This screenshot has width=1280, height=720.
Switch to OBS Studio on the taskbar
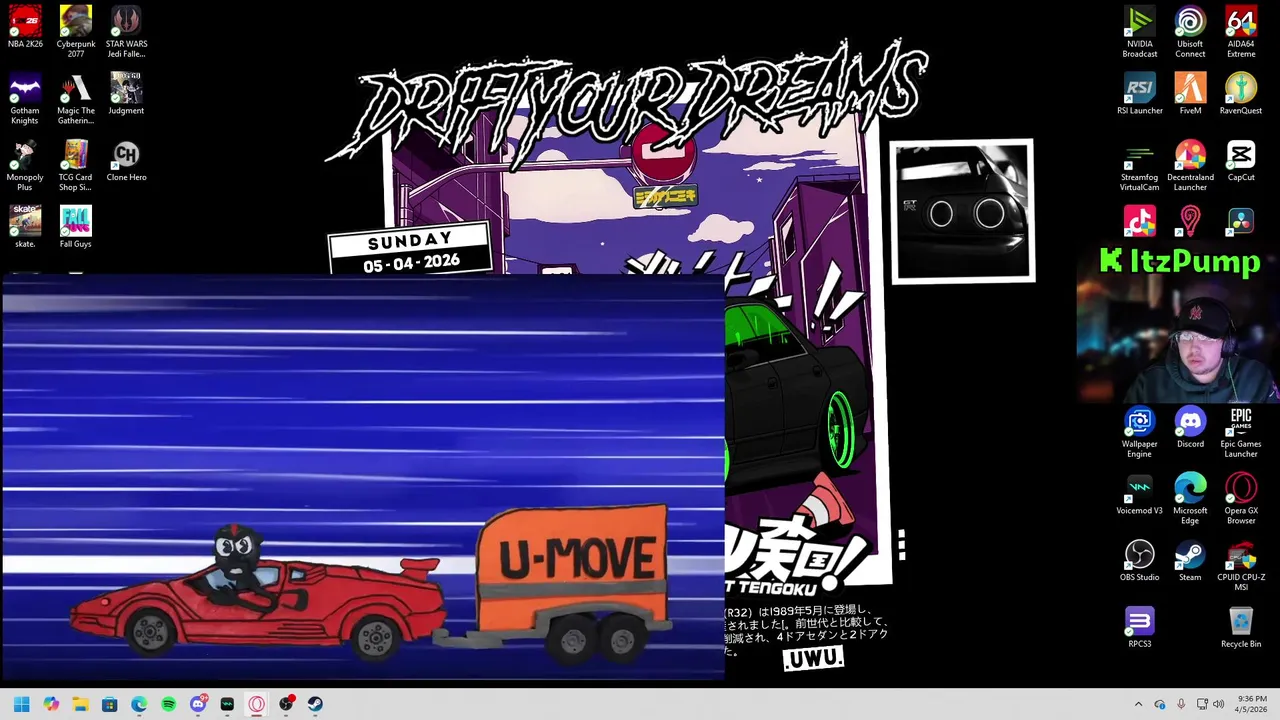(286, 704)
